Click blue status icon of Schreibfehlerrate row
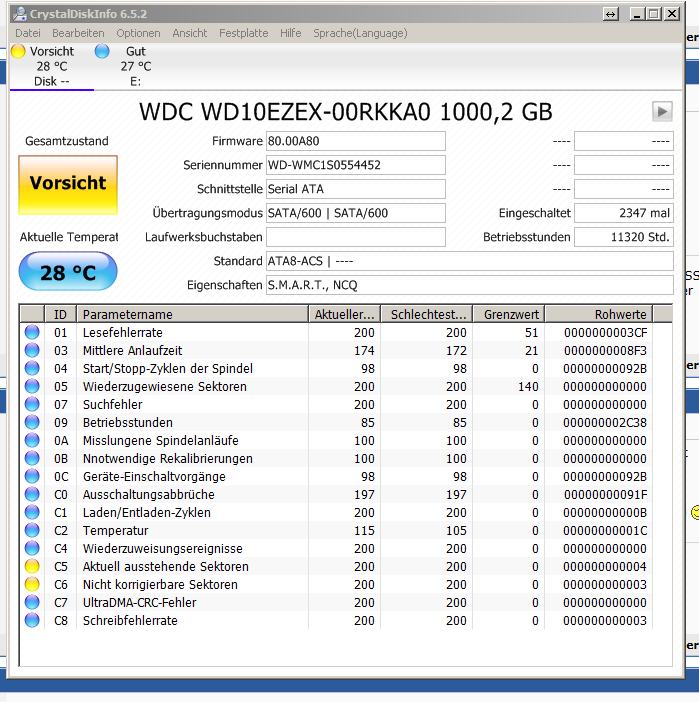 tap(32, 621)
